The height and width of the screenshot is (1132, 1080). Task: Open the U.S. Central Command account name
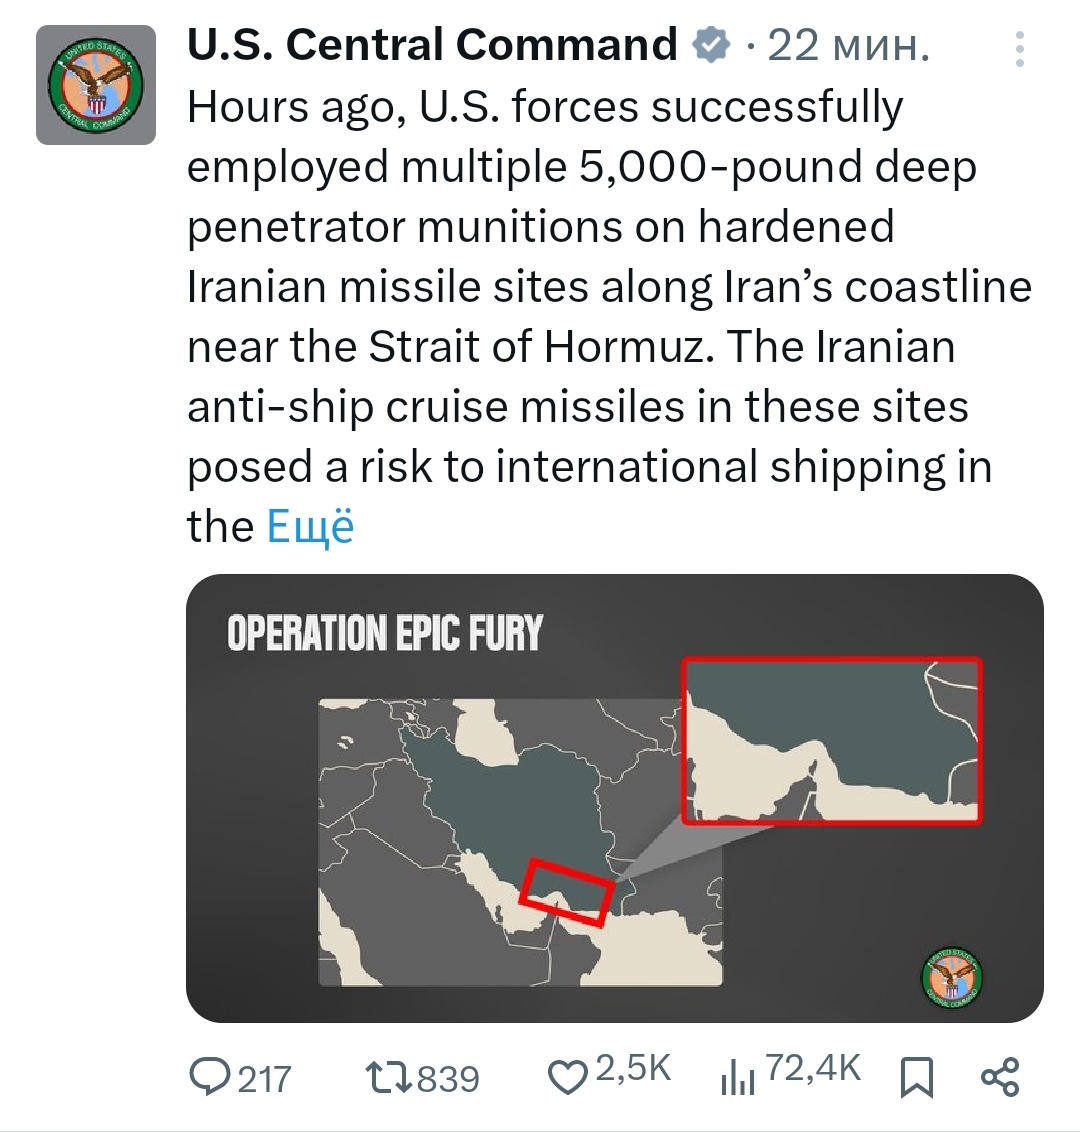tap(432, 46)
